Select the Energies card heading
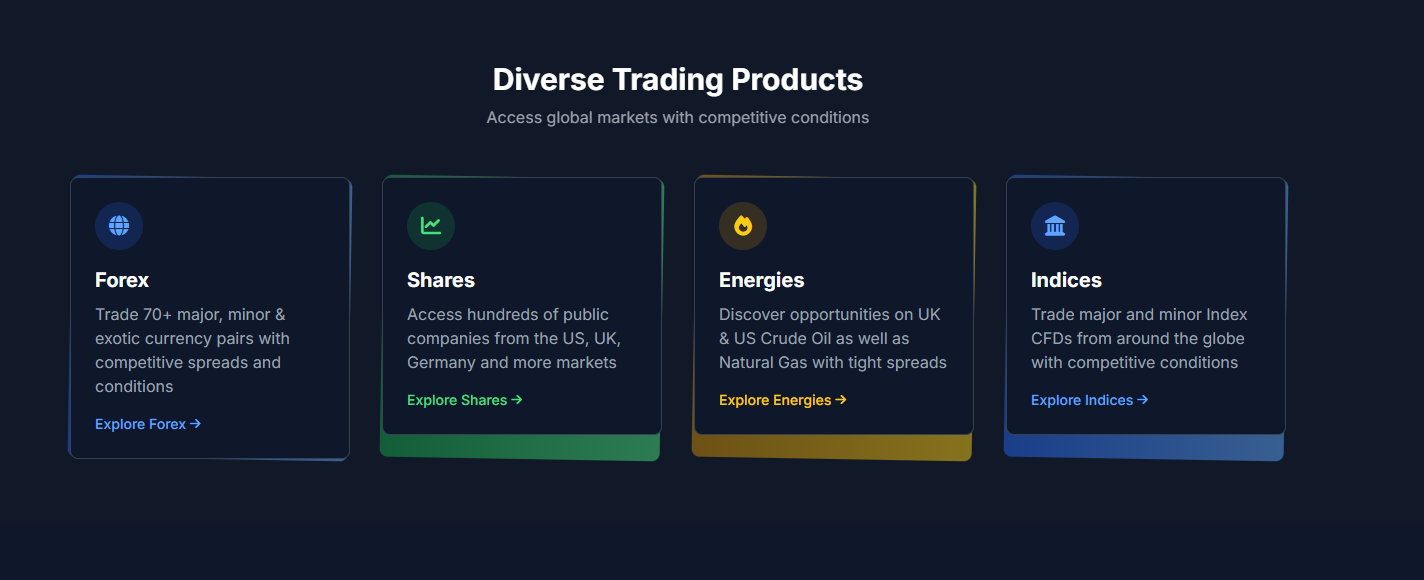 (x=762, y=280)
